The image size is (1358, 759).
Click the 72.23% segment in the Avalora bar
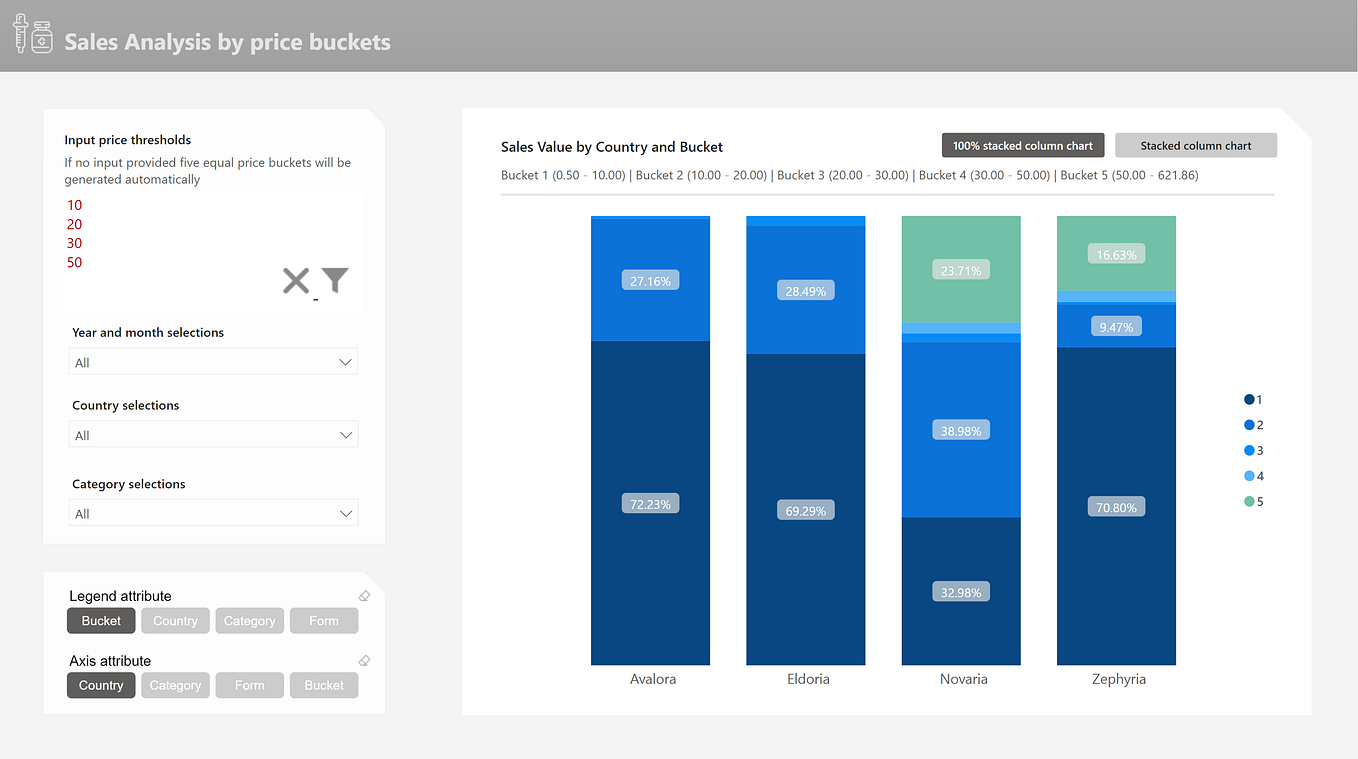coord(650,503)
